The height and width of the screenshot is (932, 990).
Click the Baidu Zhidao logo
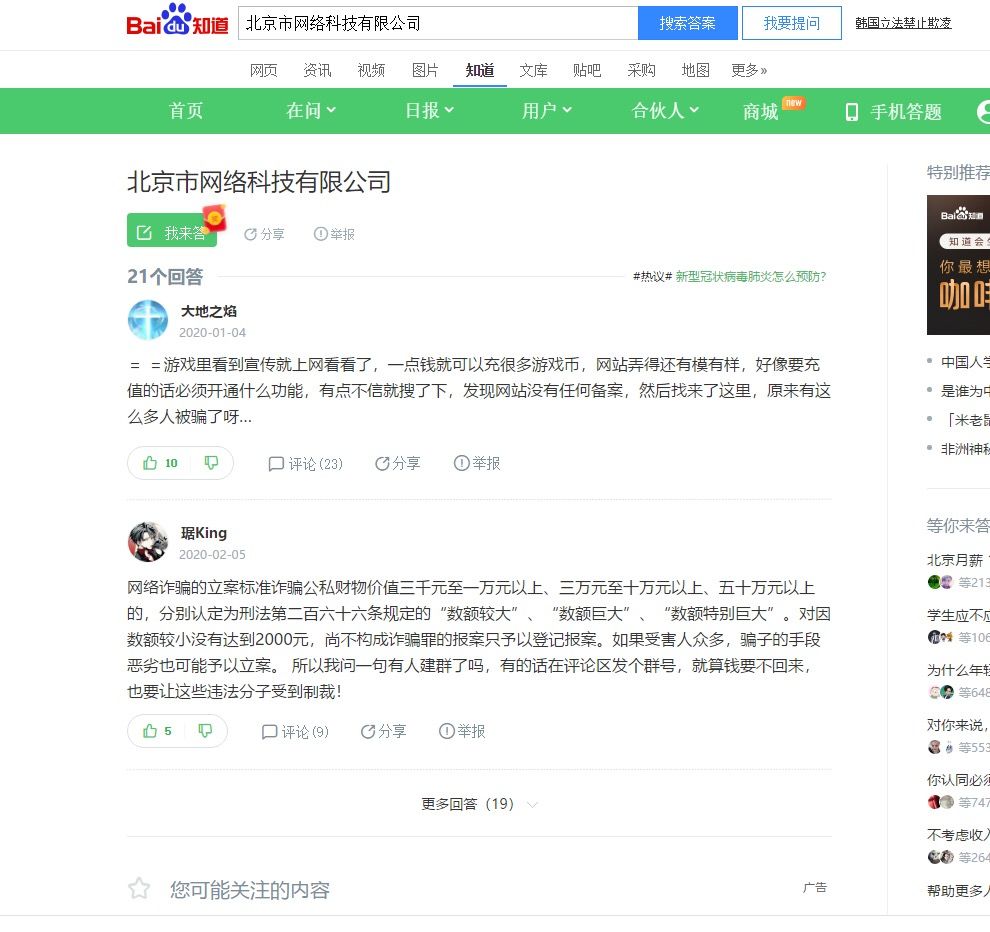coord(177,21)
